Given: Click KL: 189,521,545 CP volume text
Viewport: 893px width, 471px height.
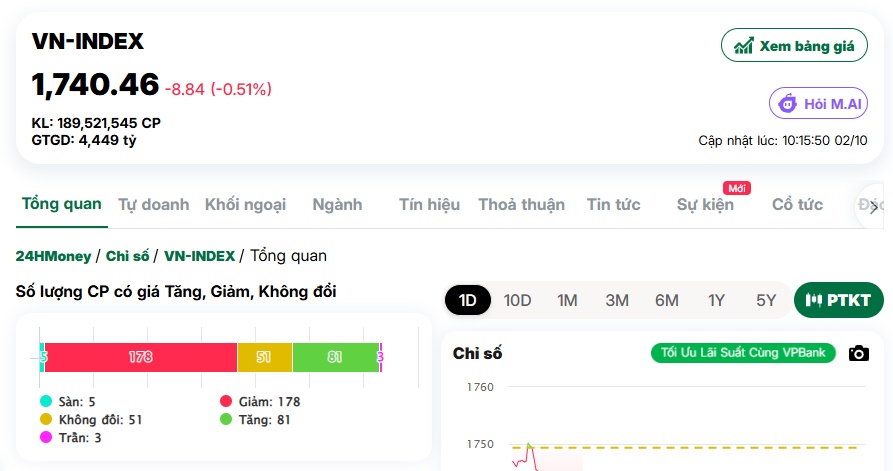Looking at the screenshot, I should pyautogui.click(x=96, y=123).
